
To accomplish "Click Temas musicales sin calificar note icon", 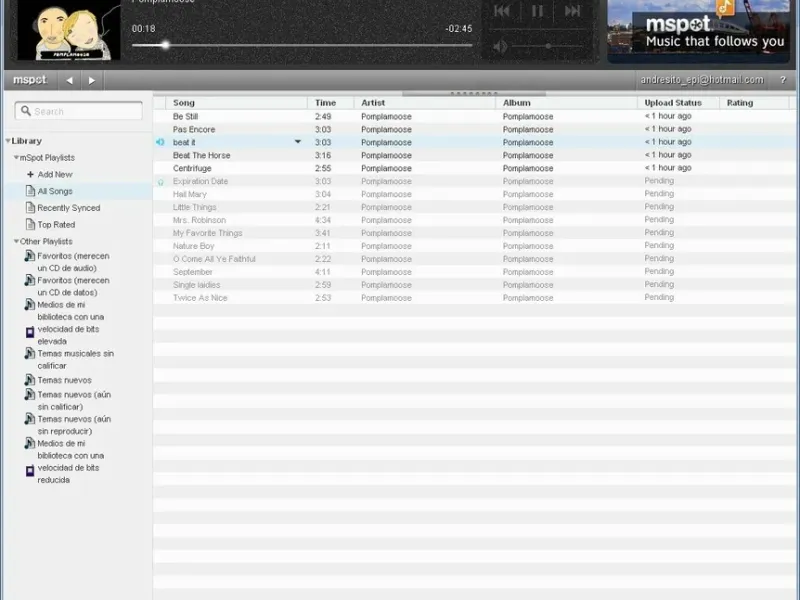I will pos(30,354).
